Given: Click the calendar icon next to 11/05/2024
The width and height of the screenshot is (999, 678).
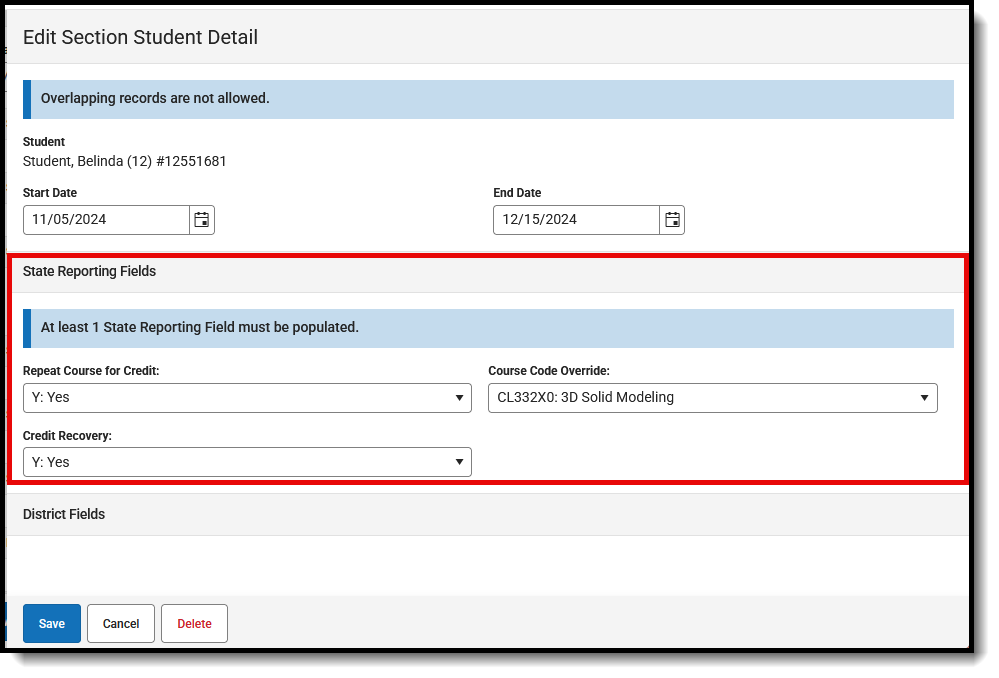Looking at the screenshot, I should pos(201,219).
